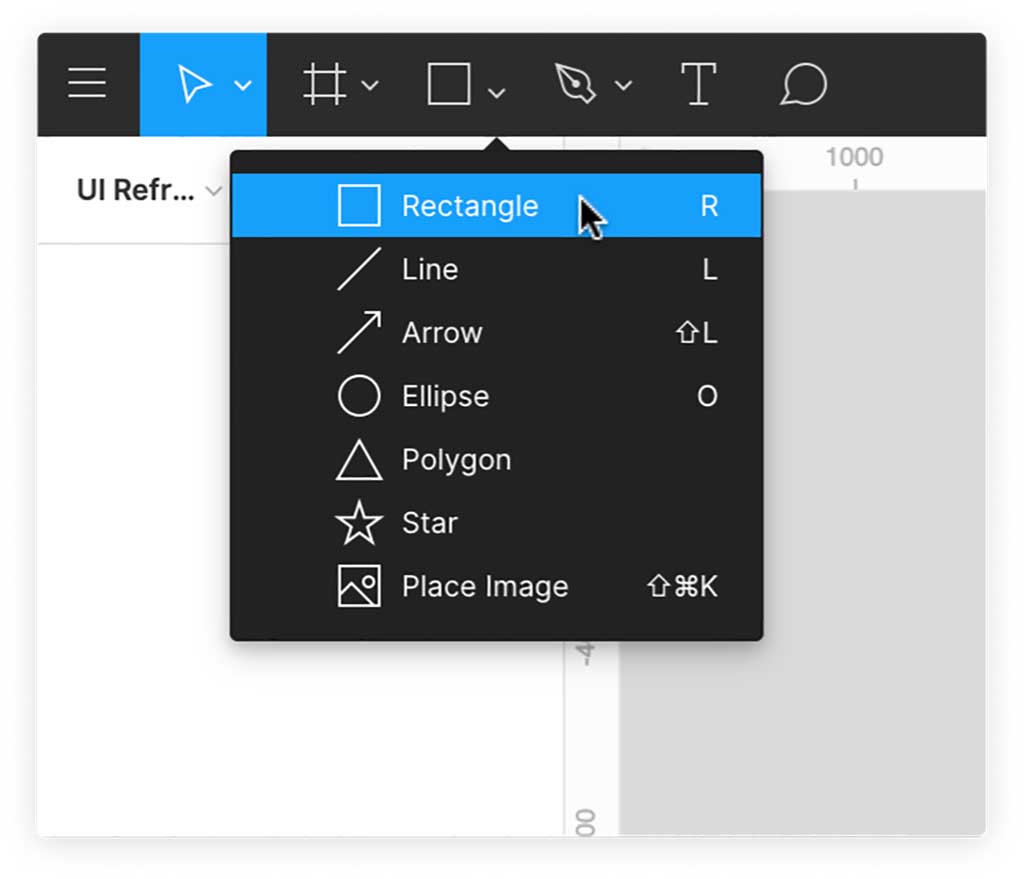Screen dimensions: 1024x879
Task: Toggle the shape tools dropdown chevron
Action: coord(497,93)
